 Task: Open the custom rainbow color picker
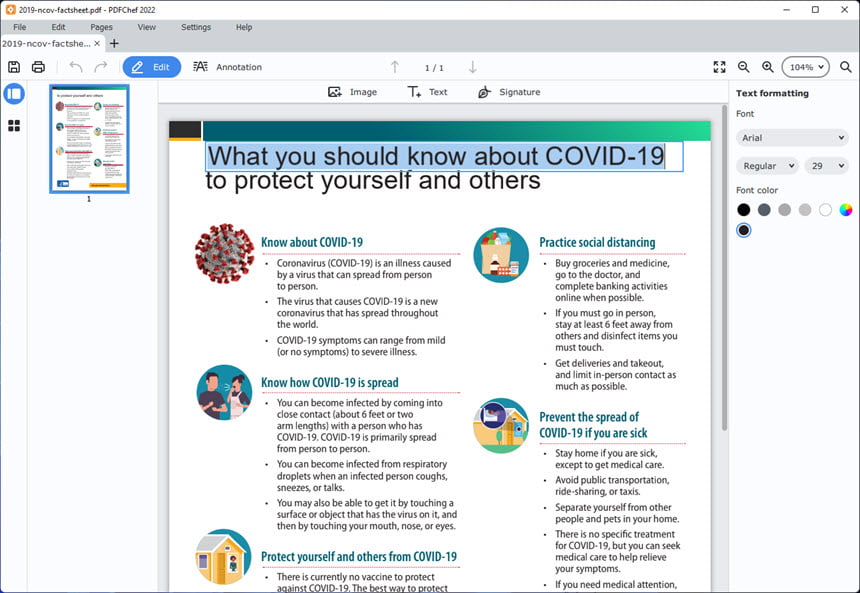click(x=846, y=210)
